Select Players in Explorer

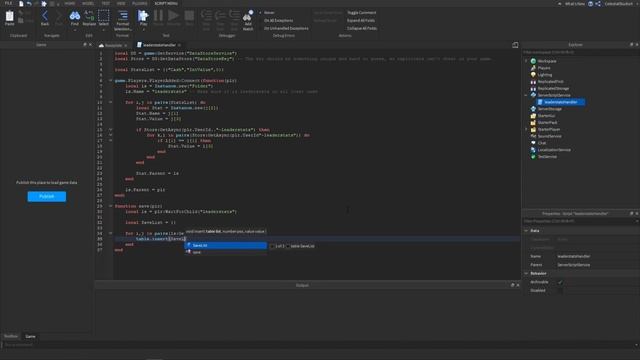click(x=544, y=68)
